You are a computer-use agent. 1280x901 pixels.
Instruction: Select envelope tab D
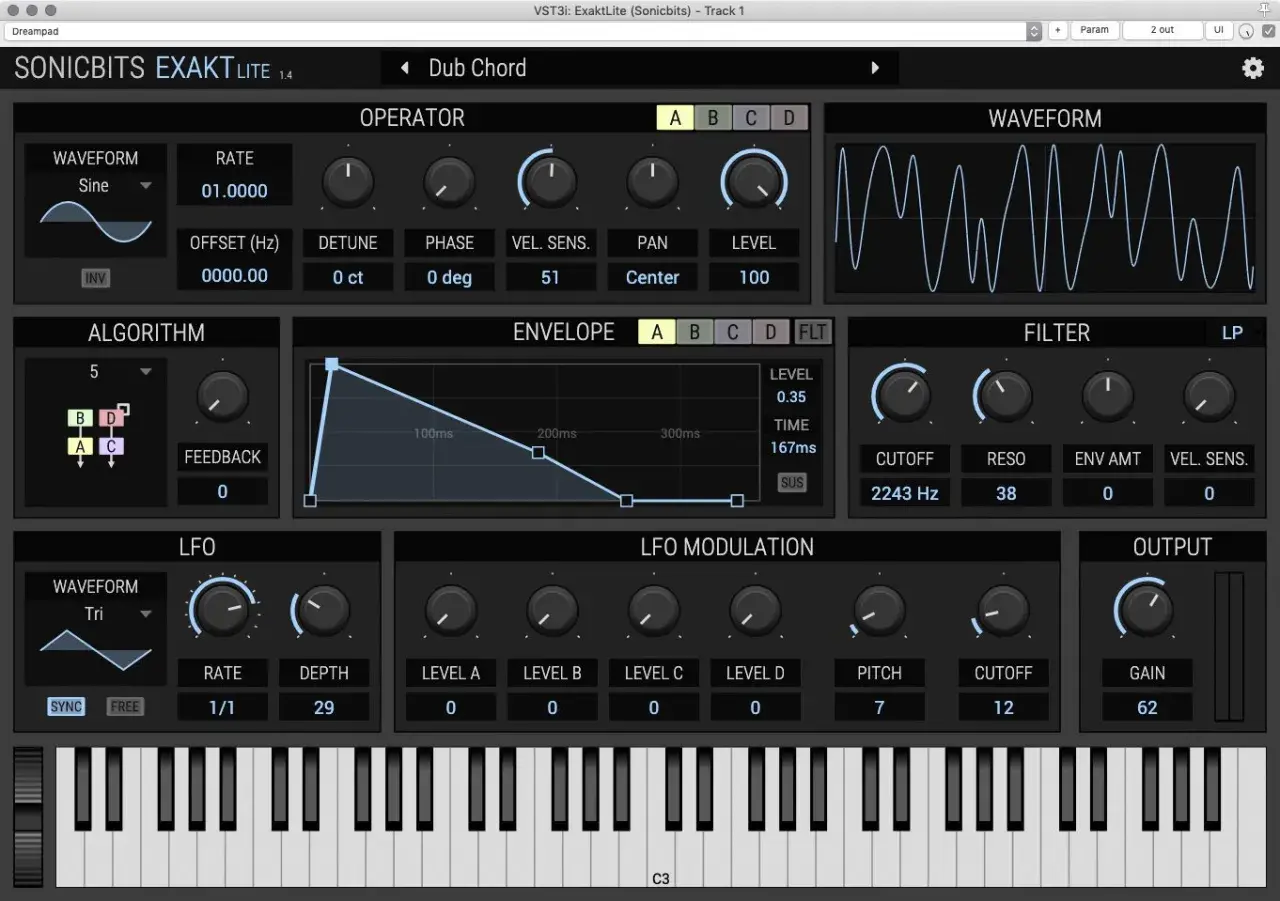coord(771,332)
